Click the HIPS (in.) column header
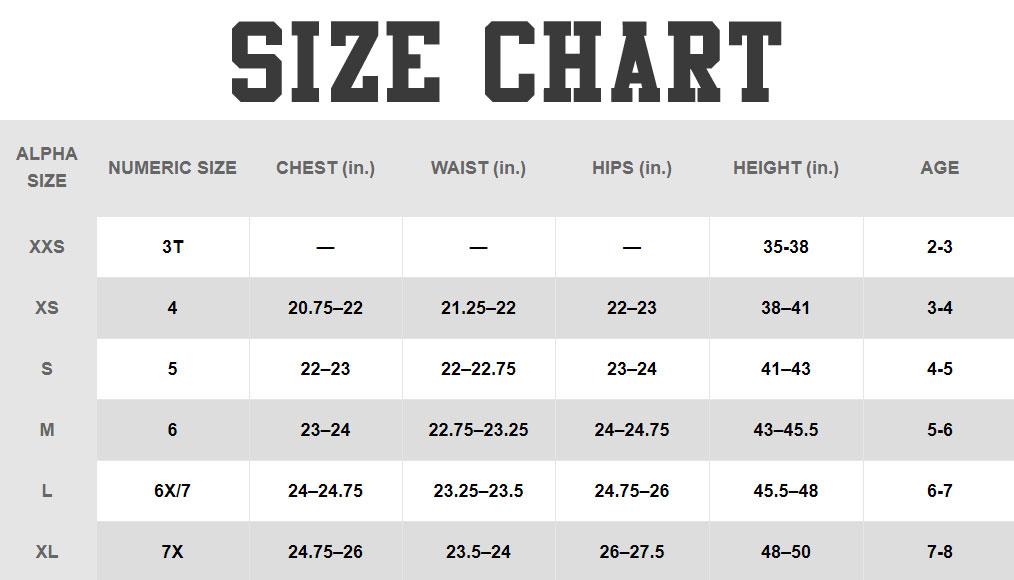Image resolution: width=1014 pixels, height=580 pixels. click(x=631, y=168)
